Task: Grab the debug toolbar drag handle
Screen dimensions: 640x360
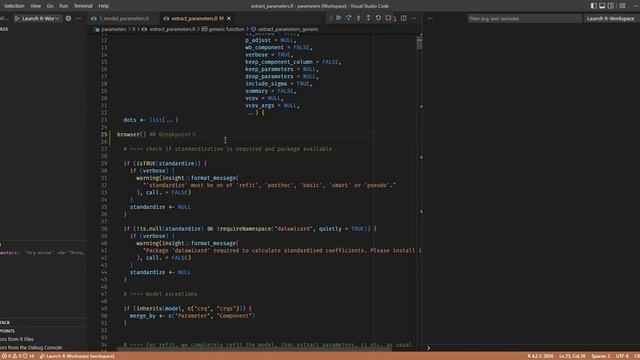Action: tap(331, 18)
